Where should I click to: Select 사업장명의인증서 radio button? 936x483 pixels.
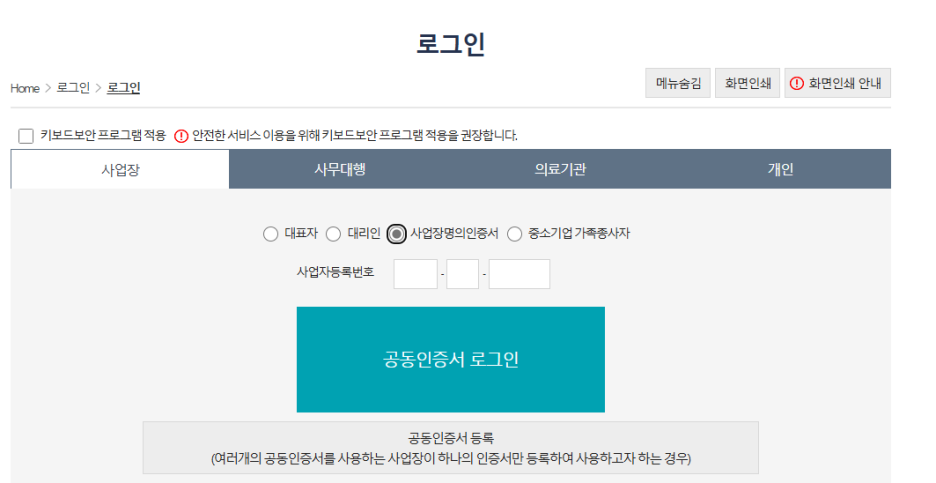point(396,234)
